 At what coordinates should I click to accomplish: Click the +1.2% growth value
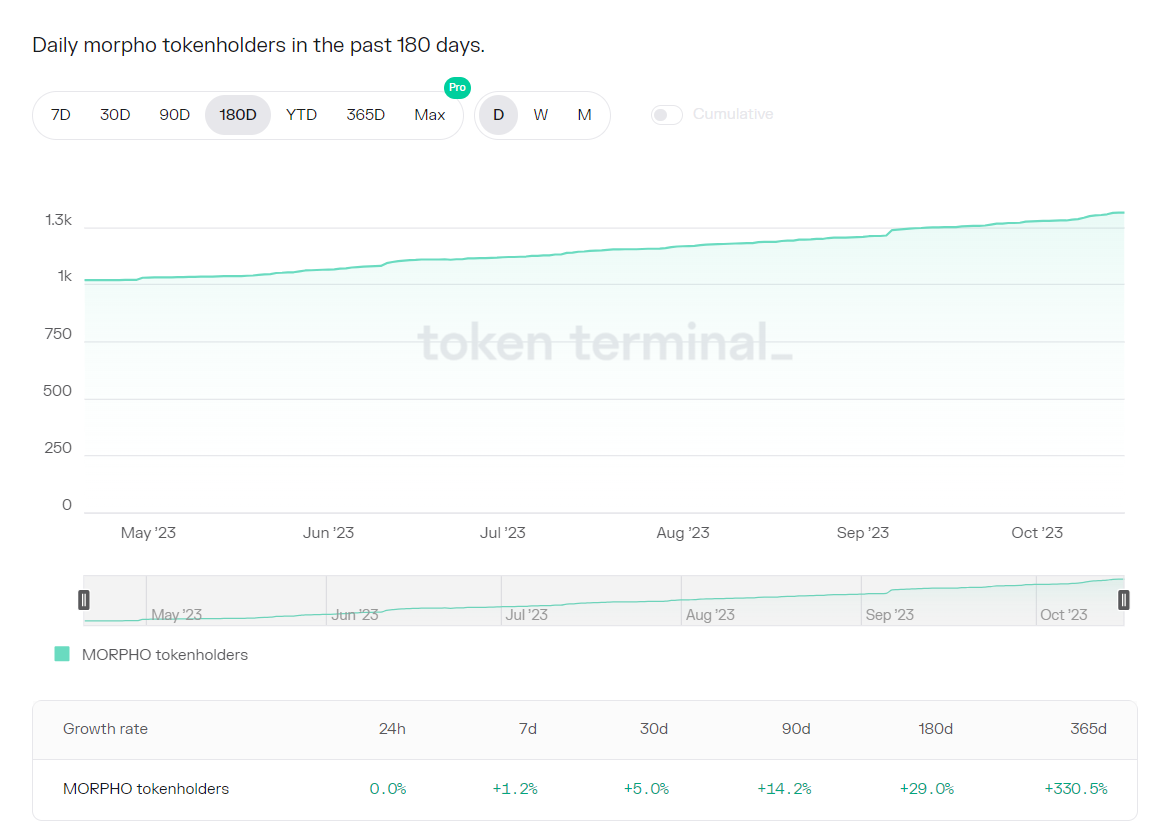515,789
